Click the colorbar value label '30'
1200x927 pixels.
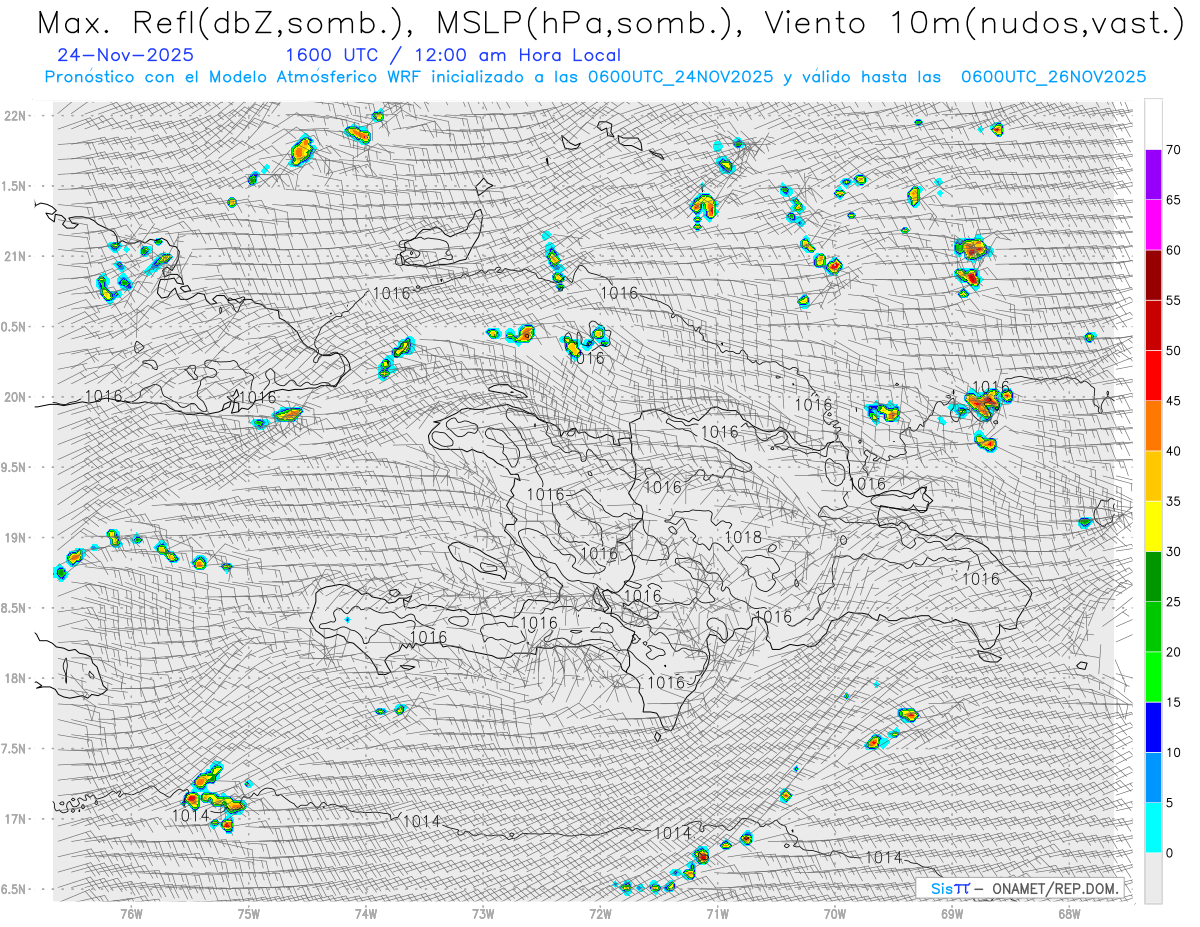[x=1173, y=552]
